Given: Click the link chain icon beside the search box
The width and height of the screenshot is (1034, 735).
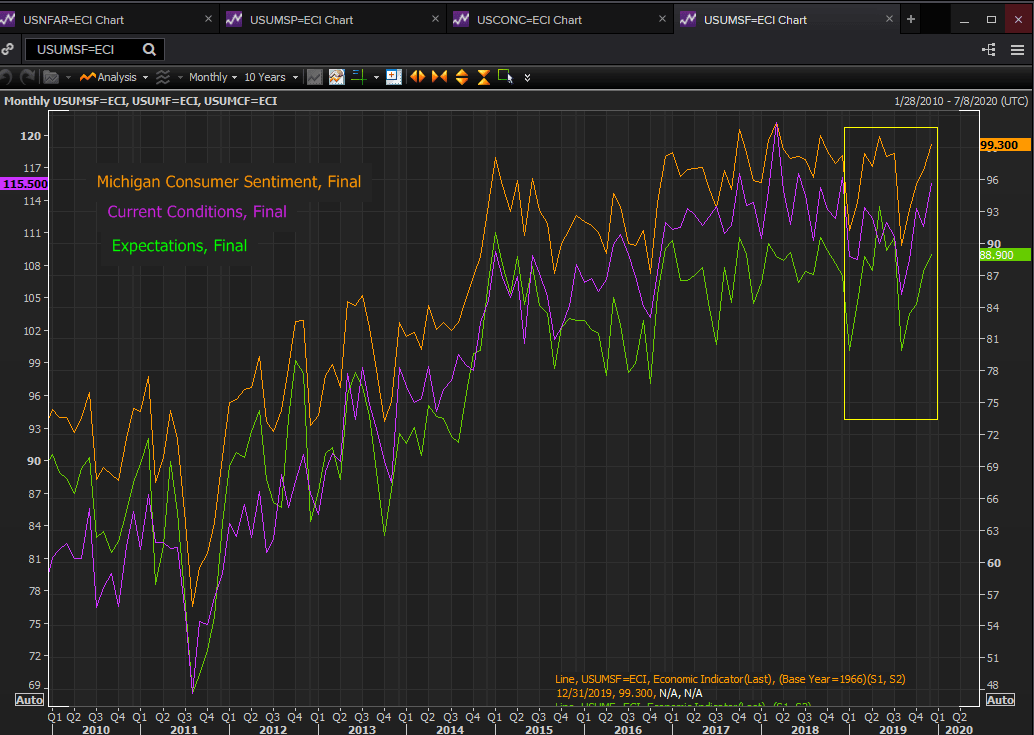Looking at the screenshot, I should (x=8, y=49).
